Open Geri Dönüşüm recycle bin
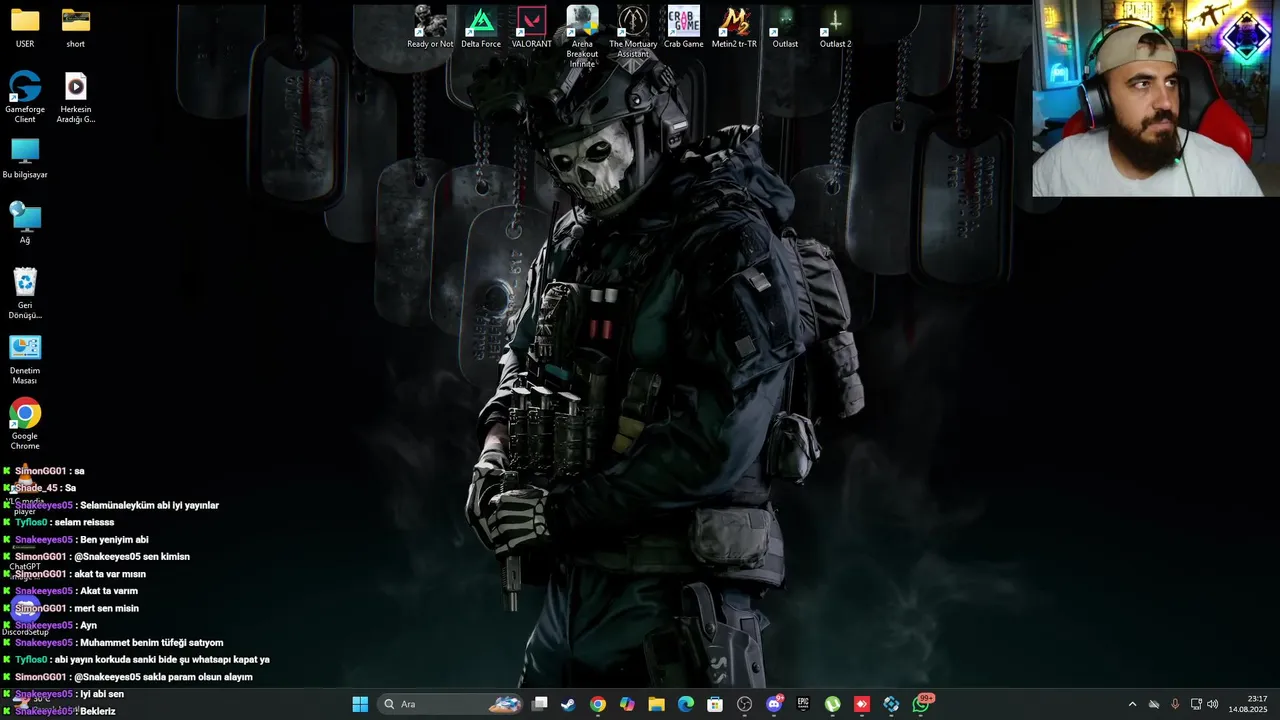The image size is (1280, 720). (25, 293)
